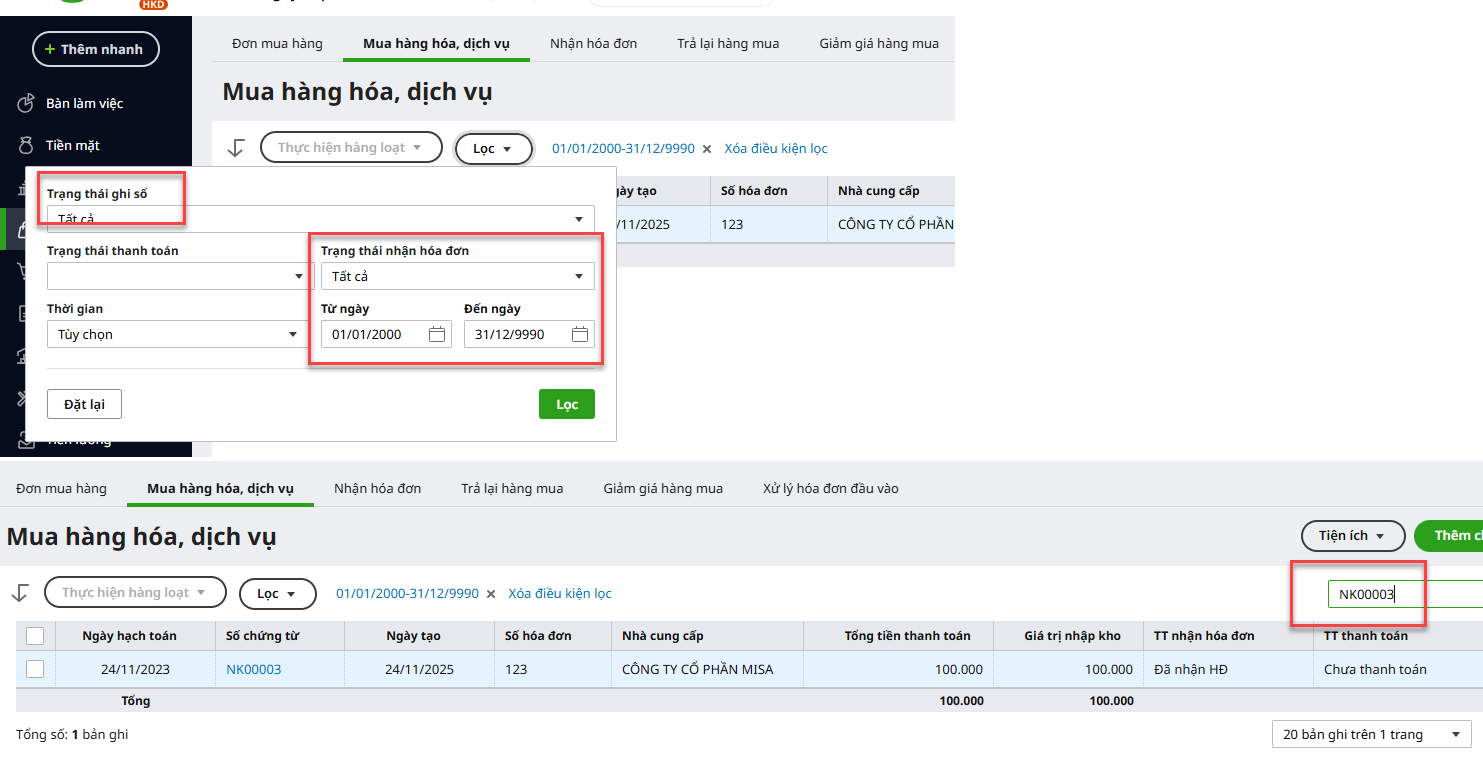Tick the select-all checkbox in the table header
This screenshot has height=766, width=1483.
[x=35, y=636]
